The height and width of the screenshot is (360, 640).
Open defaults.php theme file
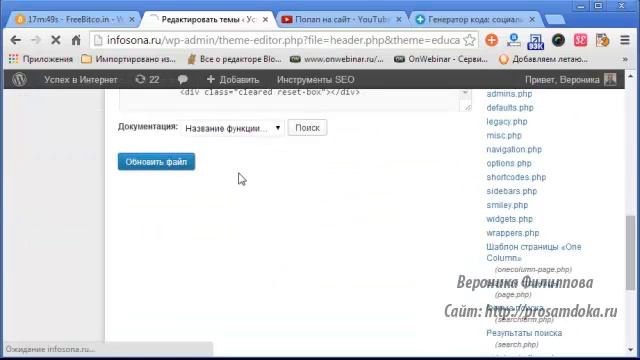click(x=510, y=108)
